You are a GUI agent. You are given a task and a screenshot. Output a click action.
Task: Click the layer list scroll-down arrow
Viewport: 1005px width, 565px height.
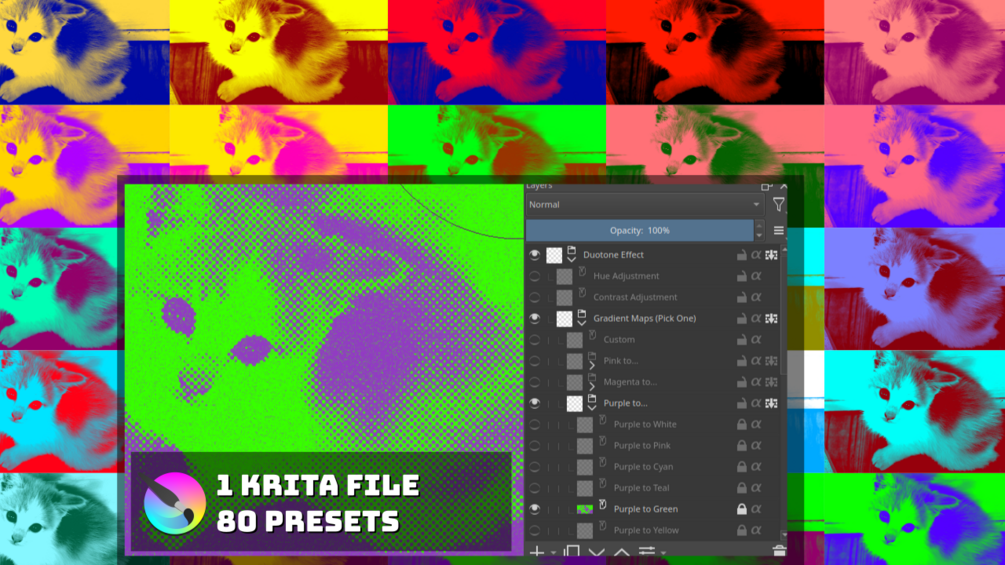(784, 534)
